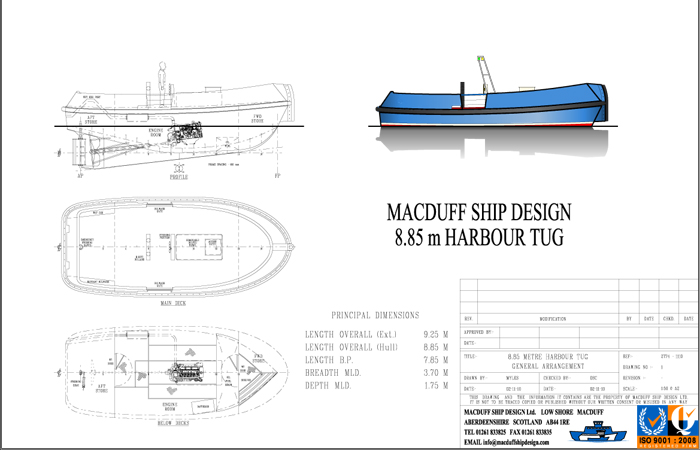Click the "CHECKED BY" field label
700x450 pixels.
pos(555,378)
